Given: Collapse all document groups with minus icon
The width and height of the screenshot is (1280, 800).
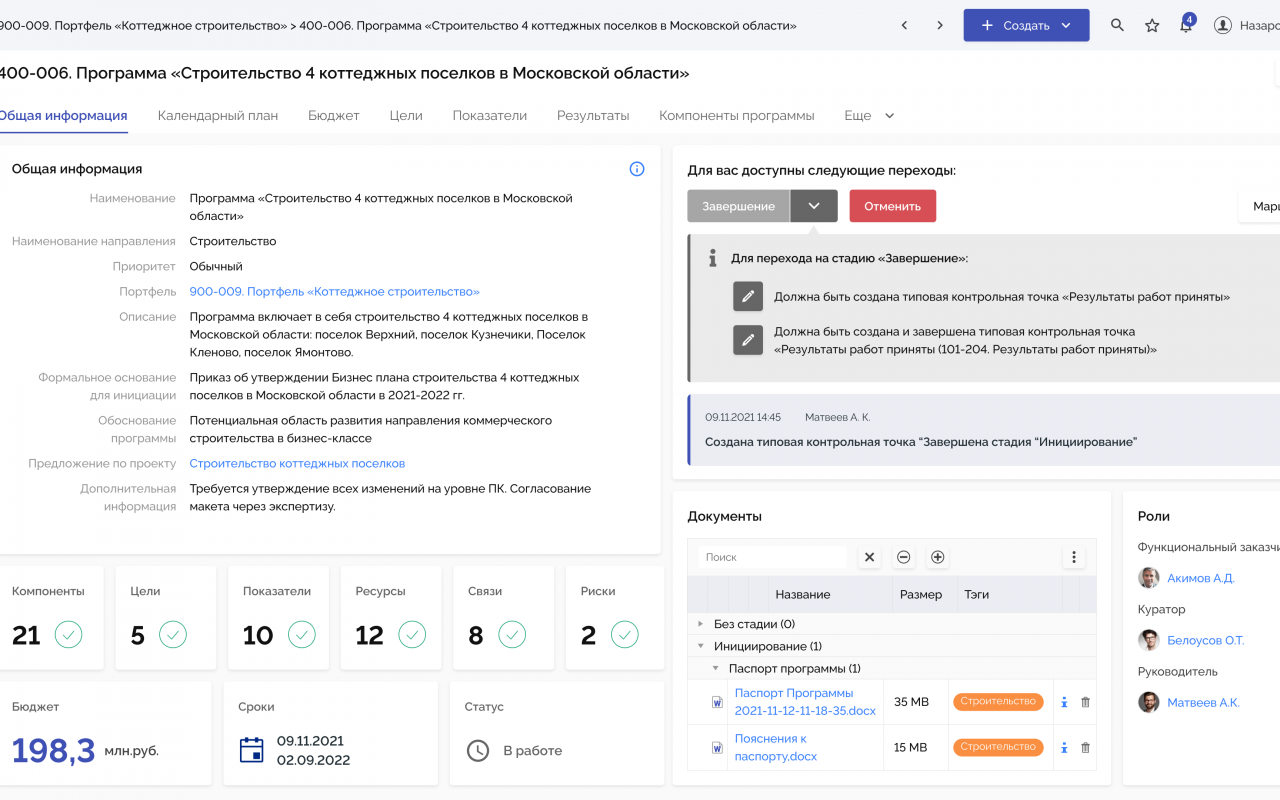Looking at the screenshot, I should click(903, 557).
